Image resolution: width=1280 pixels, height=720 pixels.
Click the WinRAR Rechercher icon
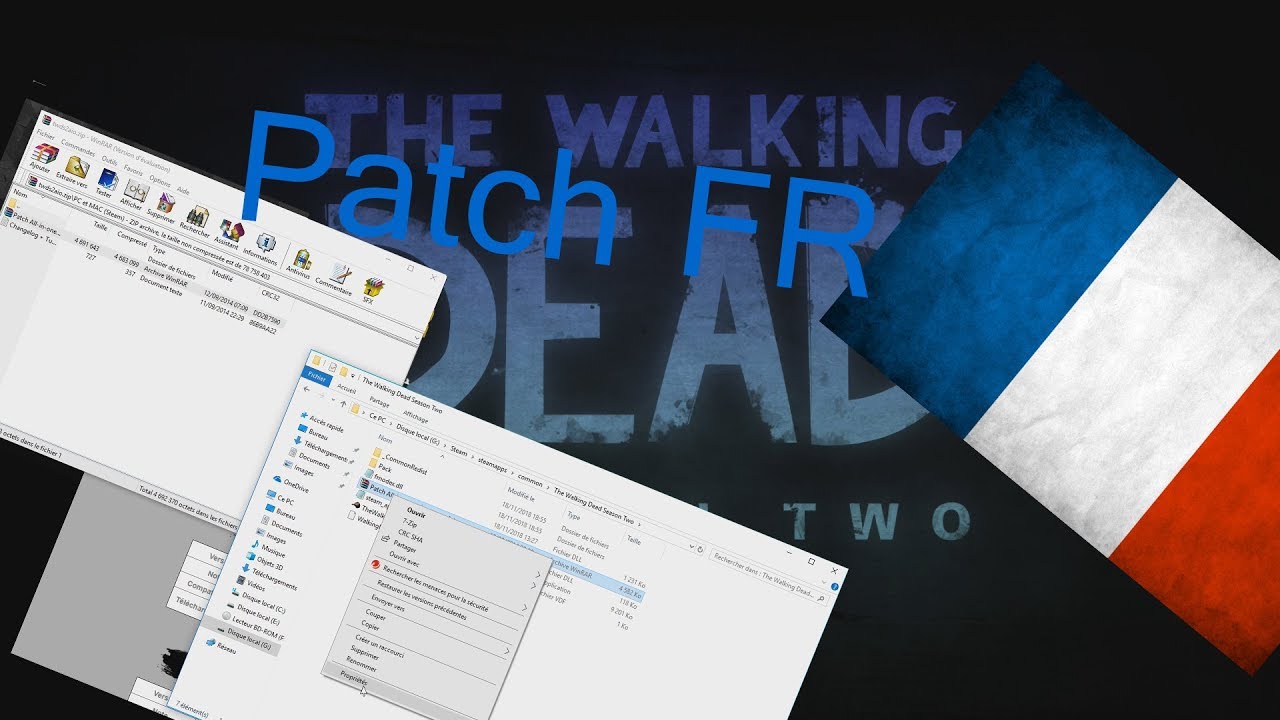pos(196,219)
